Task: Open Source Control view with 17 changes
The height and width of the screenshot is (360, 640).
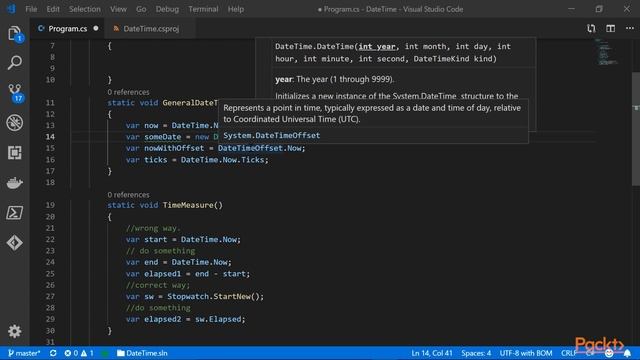Action: tap(15, 93)
